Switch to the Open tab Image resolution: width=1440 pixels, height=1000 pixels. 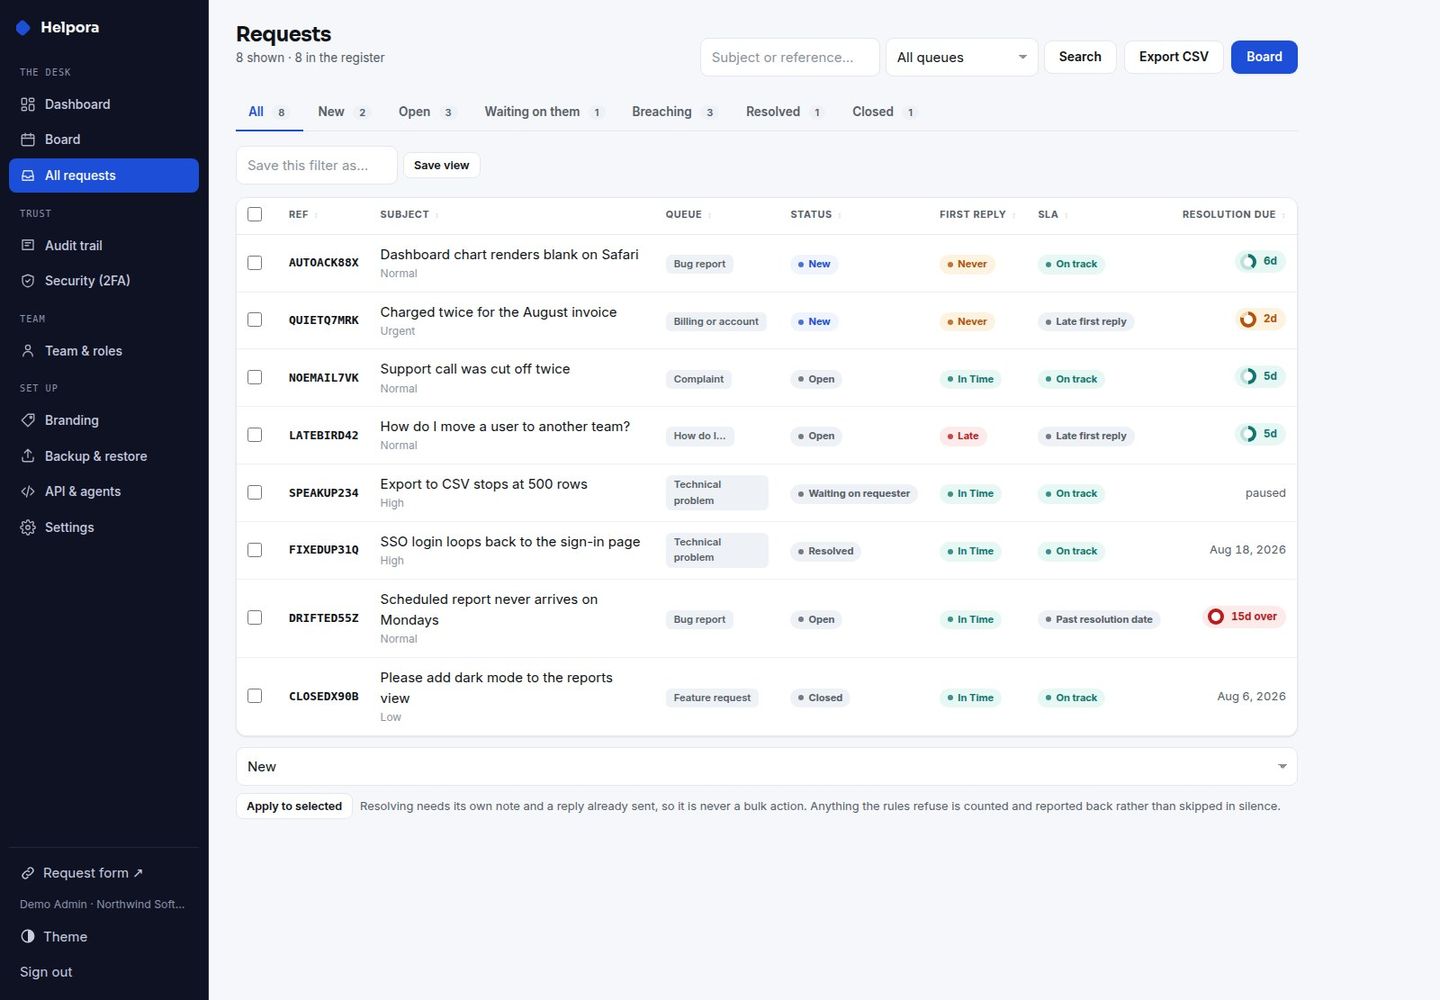426,112
